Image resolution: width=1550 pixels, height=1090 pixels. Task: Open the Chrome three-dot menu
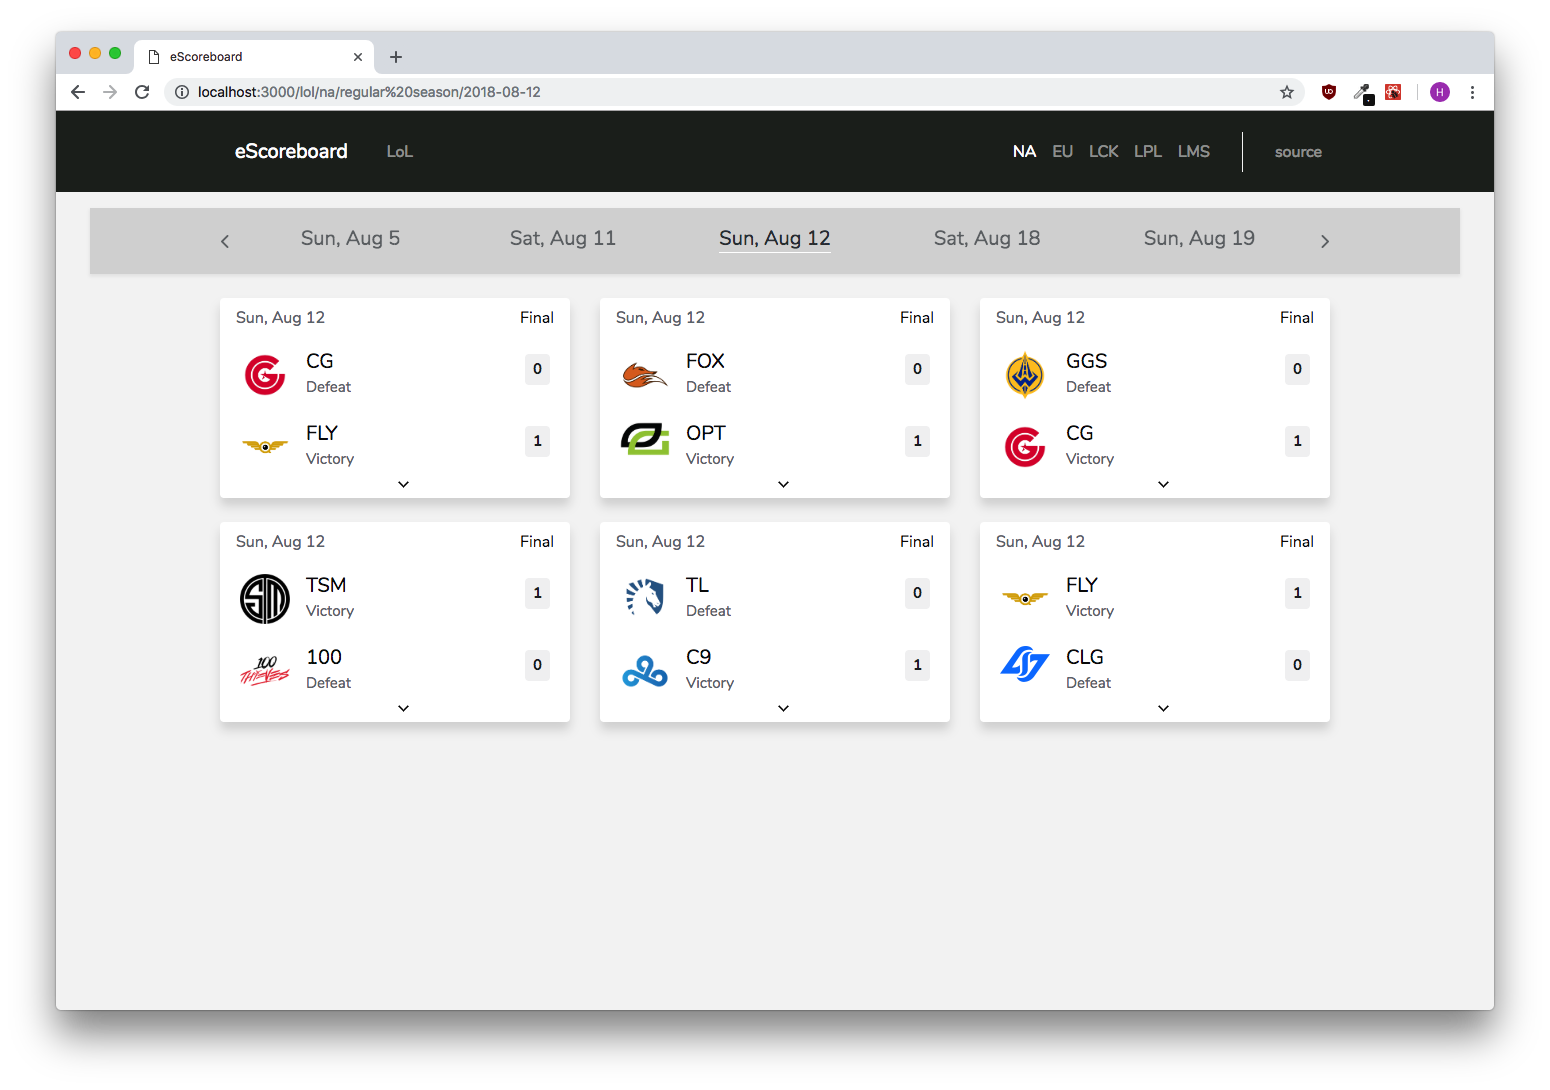[1472, 92]
